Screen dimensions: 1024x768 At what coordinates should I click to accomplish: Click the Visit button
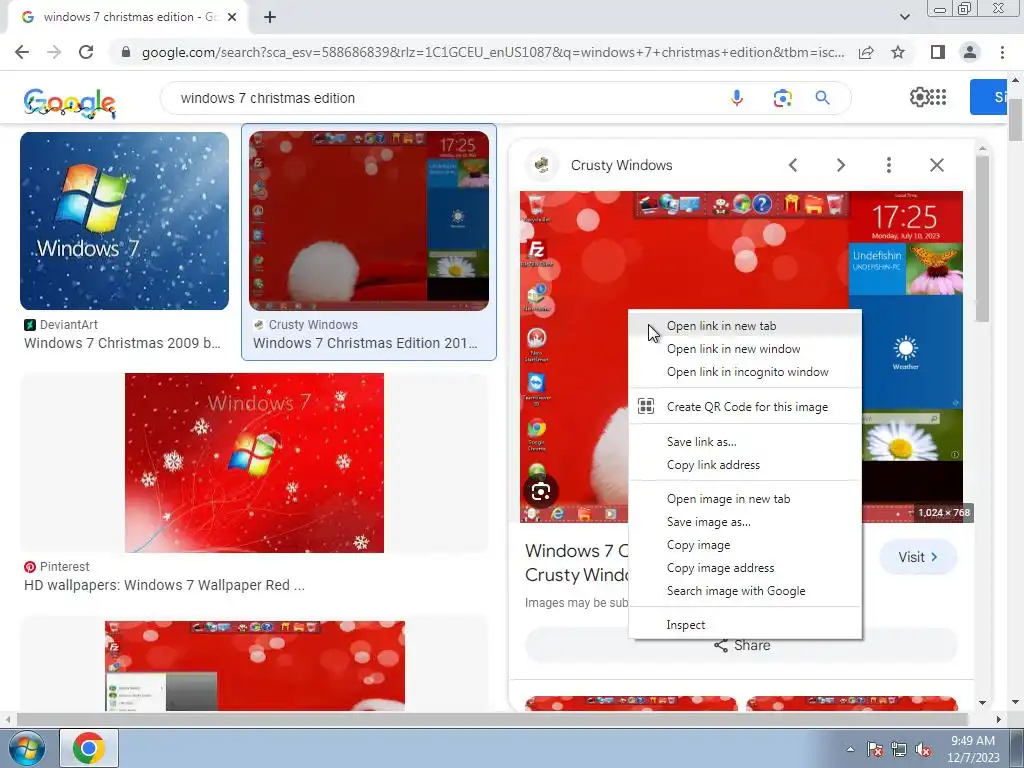tap(918, 557)
